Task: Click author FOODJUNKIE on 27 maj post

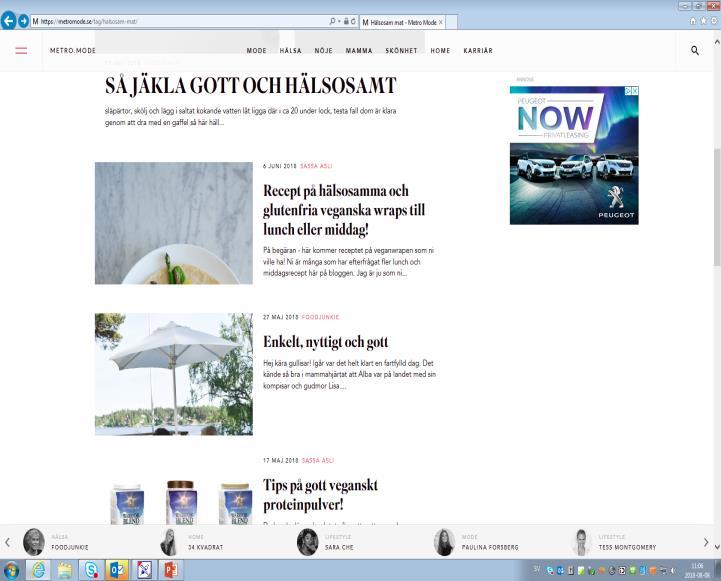Action: [x=320, y=317]
